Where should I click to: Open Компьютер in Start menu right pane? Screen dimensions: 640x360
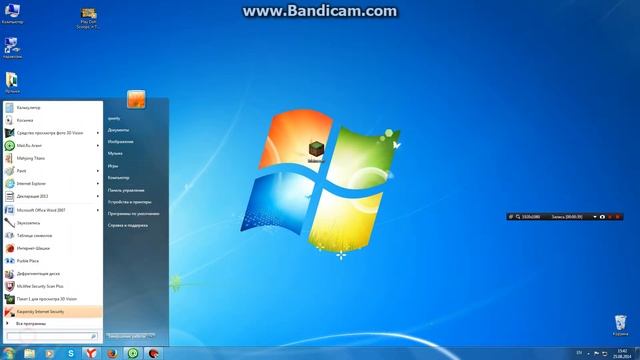click(118, 178)
